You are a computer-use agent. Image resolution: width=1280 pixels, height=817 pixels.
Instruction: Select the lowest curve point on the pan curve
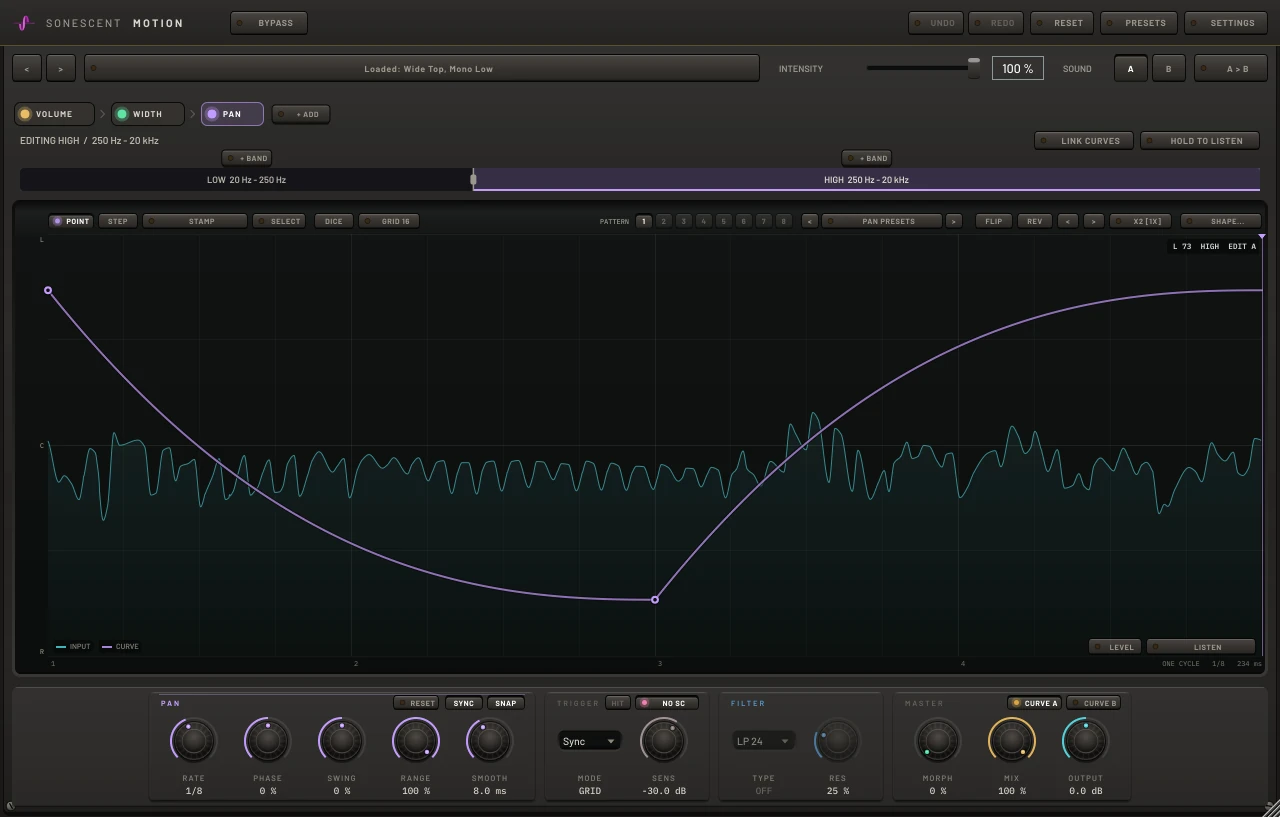pyautogui.click(x=655, y=600)
